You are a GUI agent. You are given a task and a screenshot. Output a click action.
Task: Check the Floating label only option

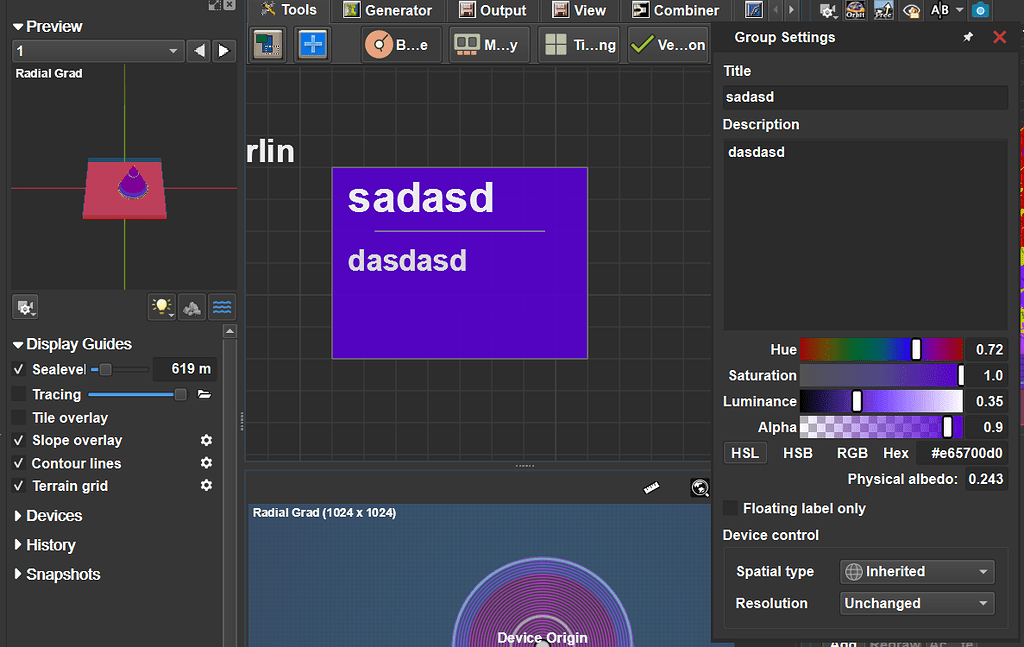point(731,508)
